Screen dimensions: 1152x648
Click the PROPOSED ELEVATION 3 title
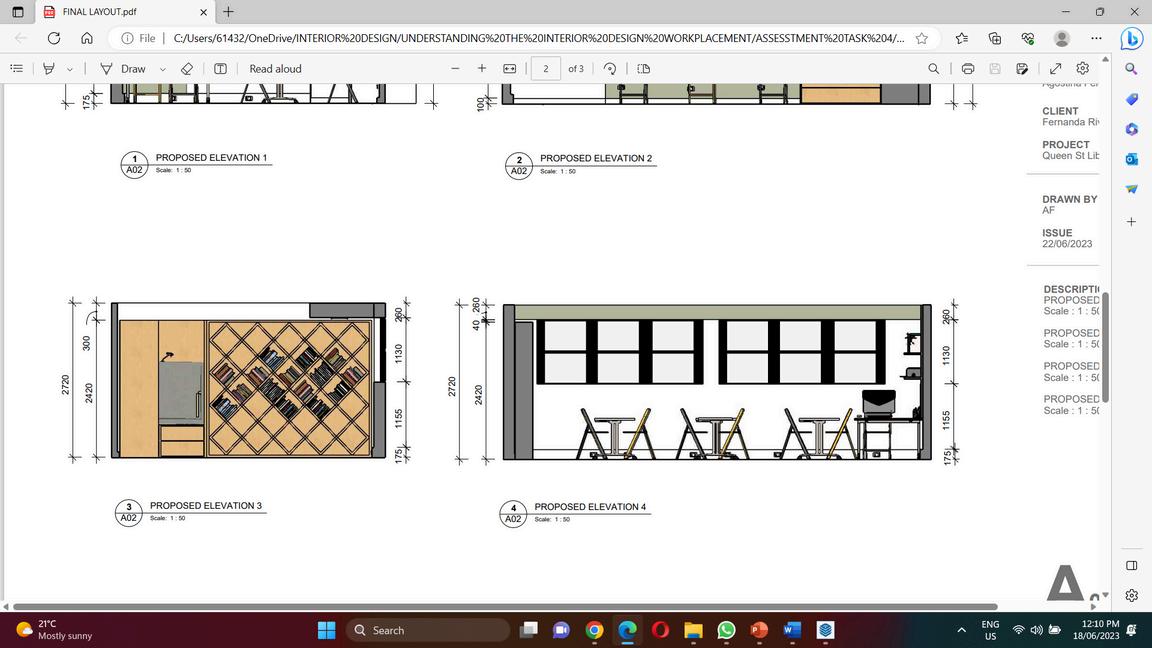[x=206, y=505]
